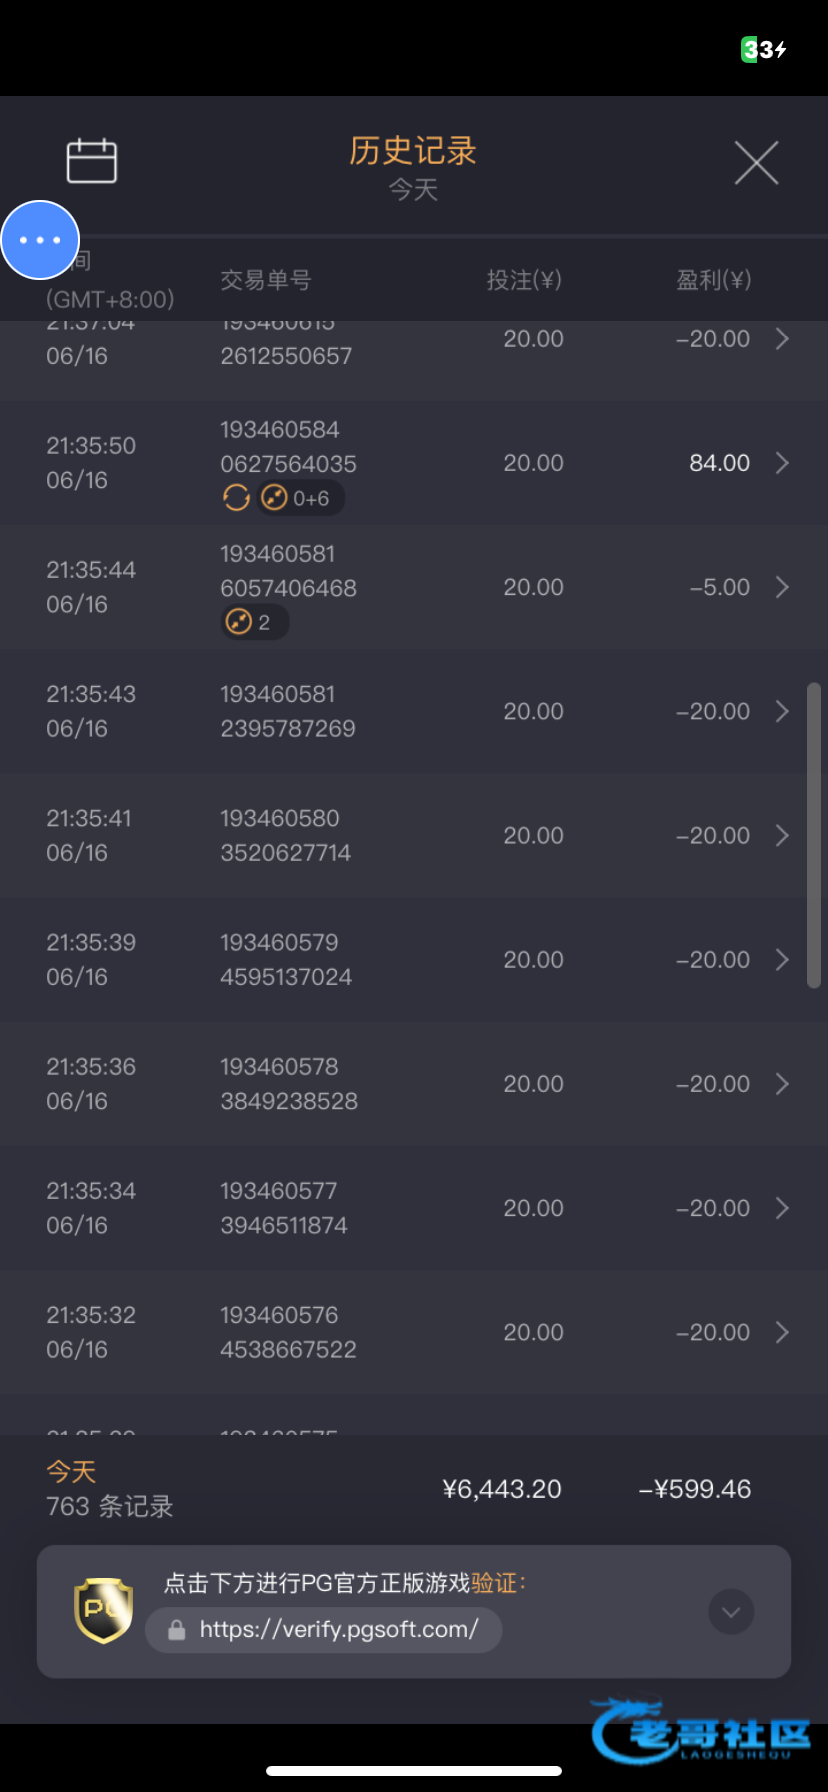The width and height of the screenshot is (828, 1792).
Task: Expand details for the -5.00 profit record
Action: (782, 587)
